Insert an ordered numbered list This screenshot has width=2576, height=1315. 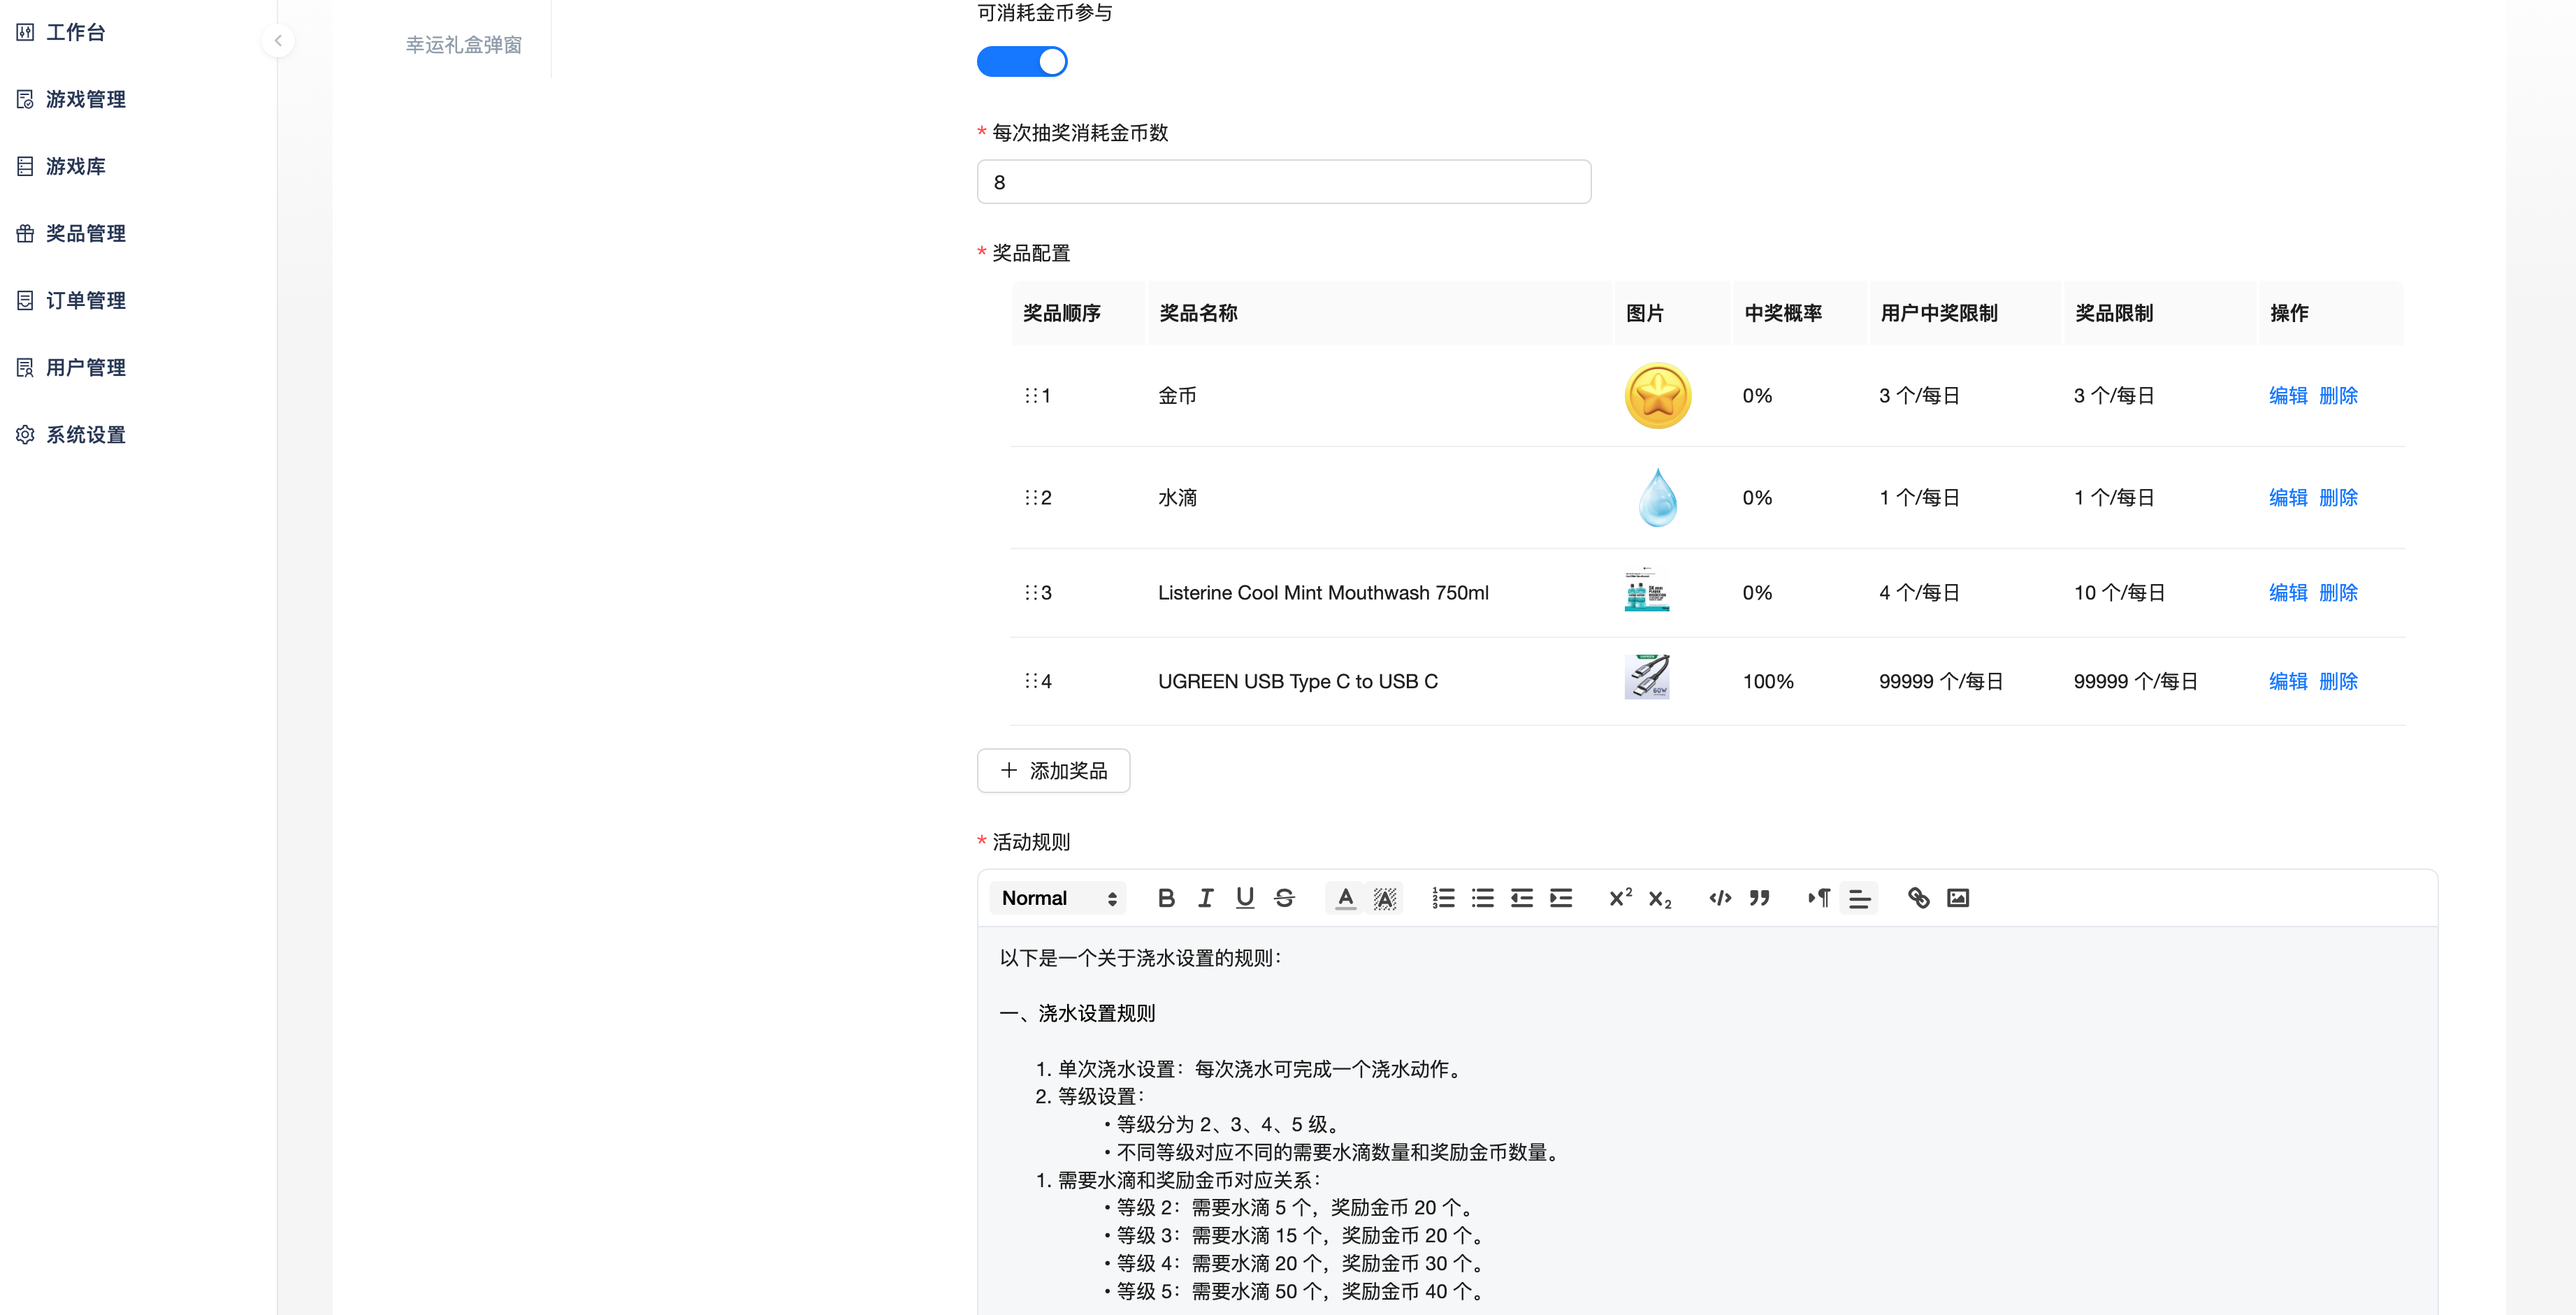tap(1443, 898)
